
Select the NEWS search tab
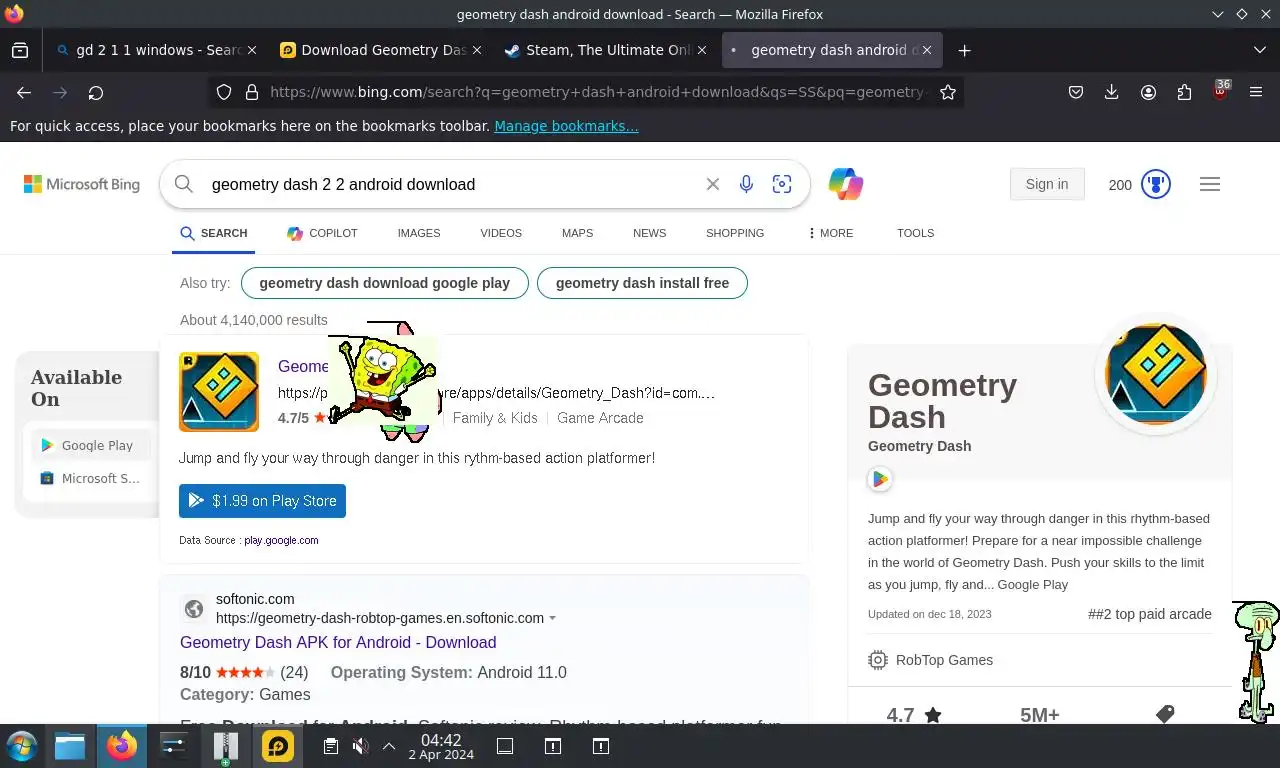pos(649,233)
